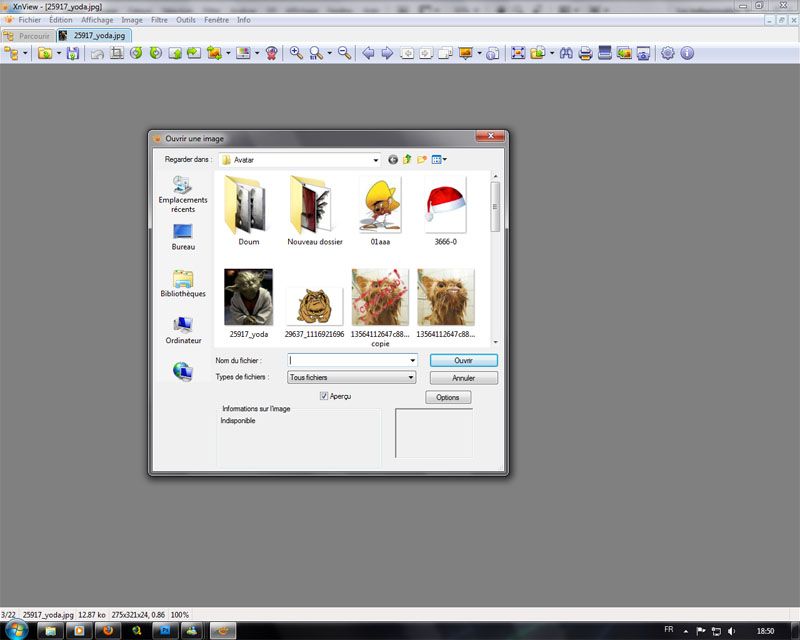
Task: Expand the Browser tree icon dropdown arrow
Action: click(x=25, y=53)
